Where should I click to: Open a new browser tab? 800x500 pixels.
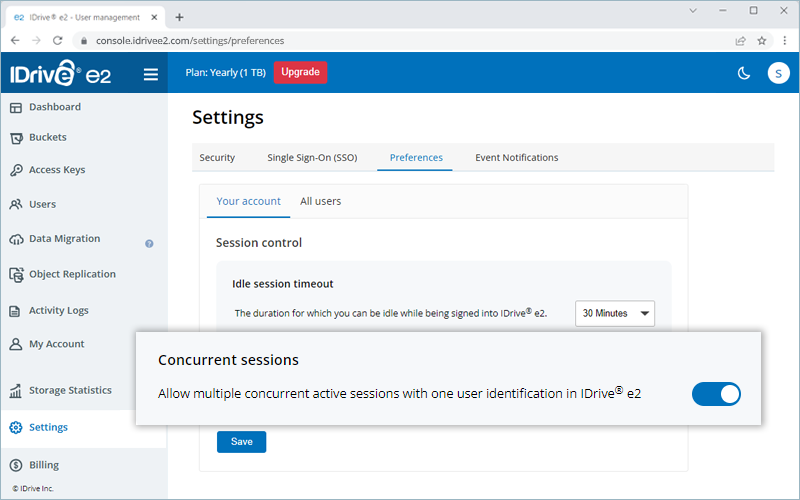[180, 17]
